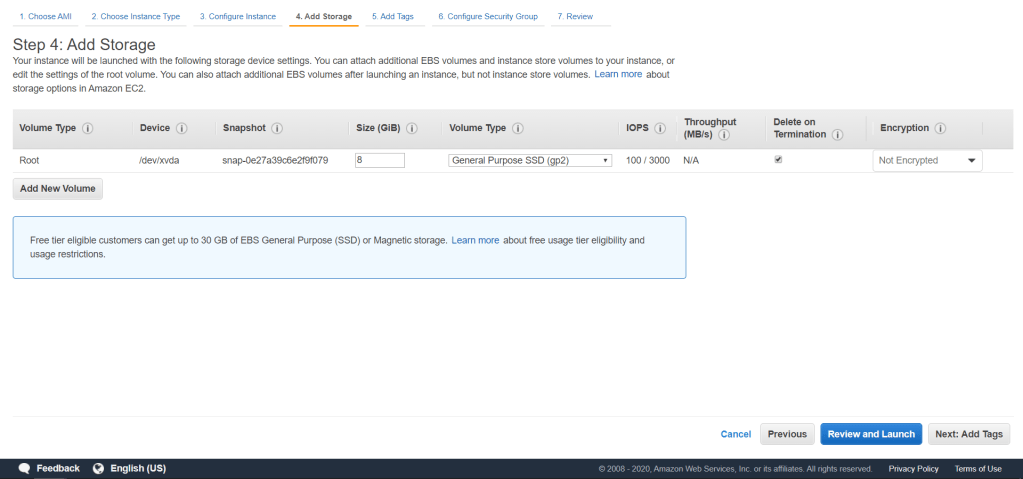Click the Cancel link
Screen dimensions: 1023x479
[735, 434]
